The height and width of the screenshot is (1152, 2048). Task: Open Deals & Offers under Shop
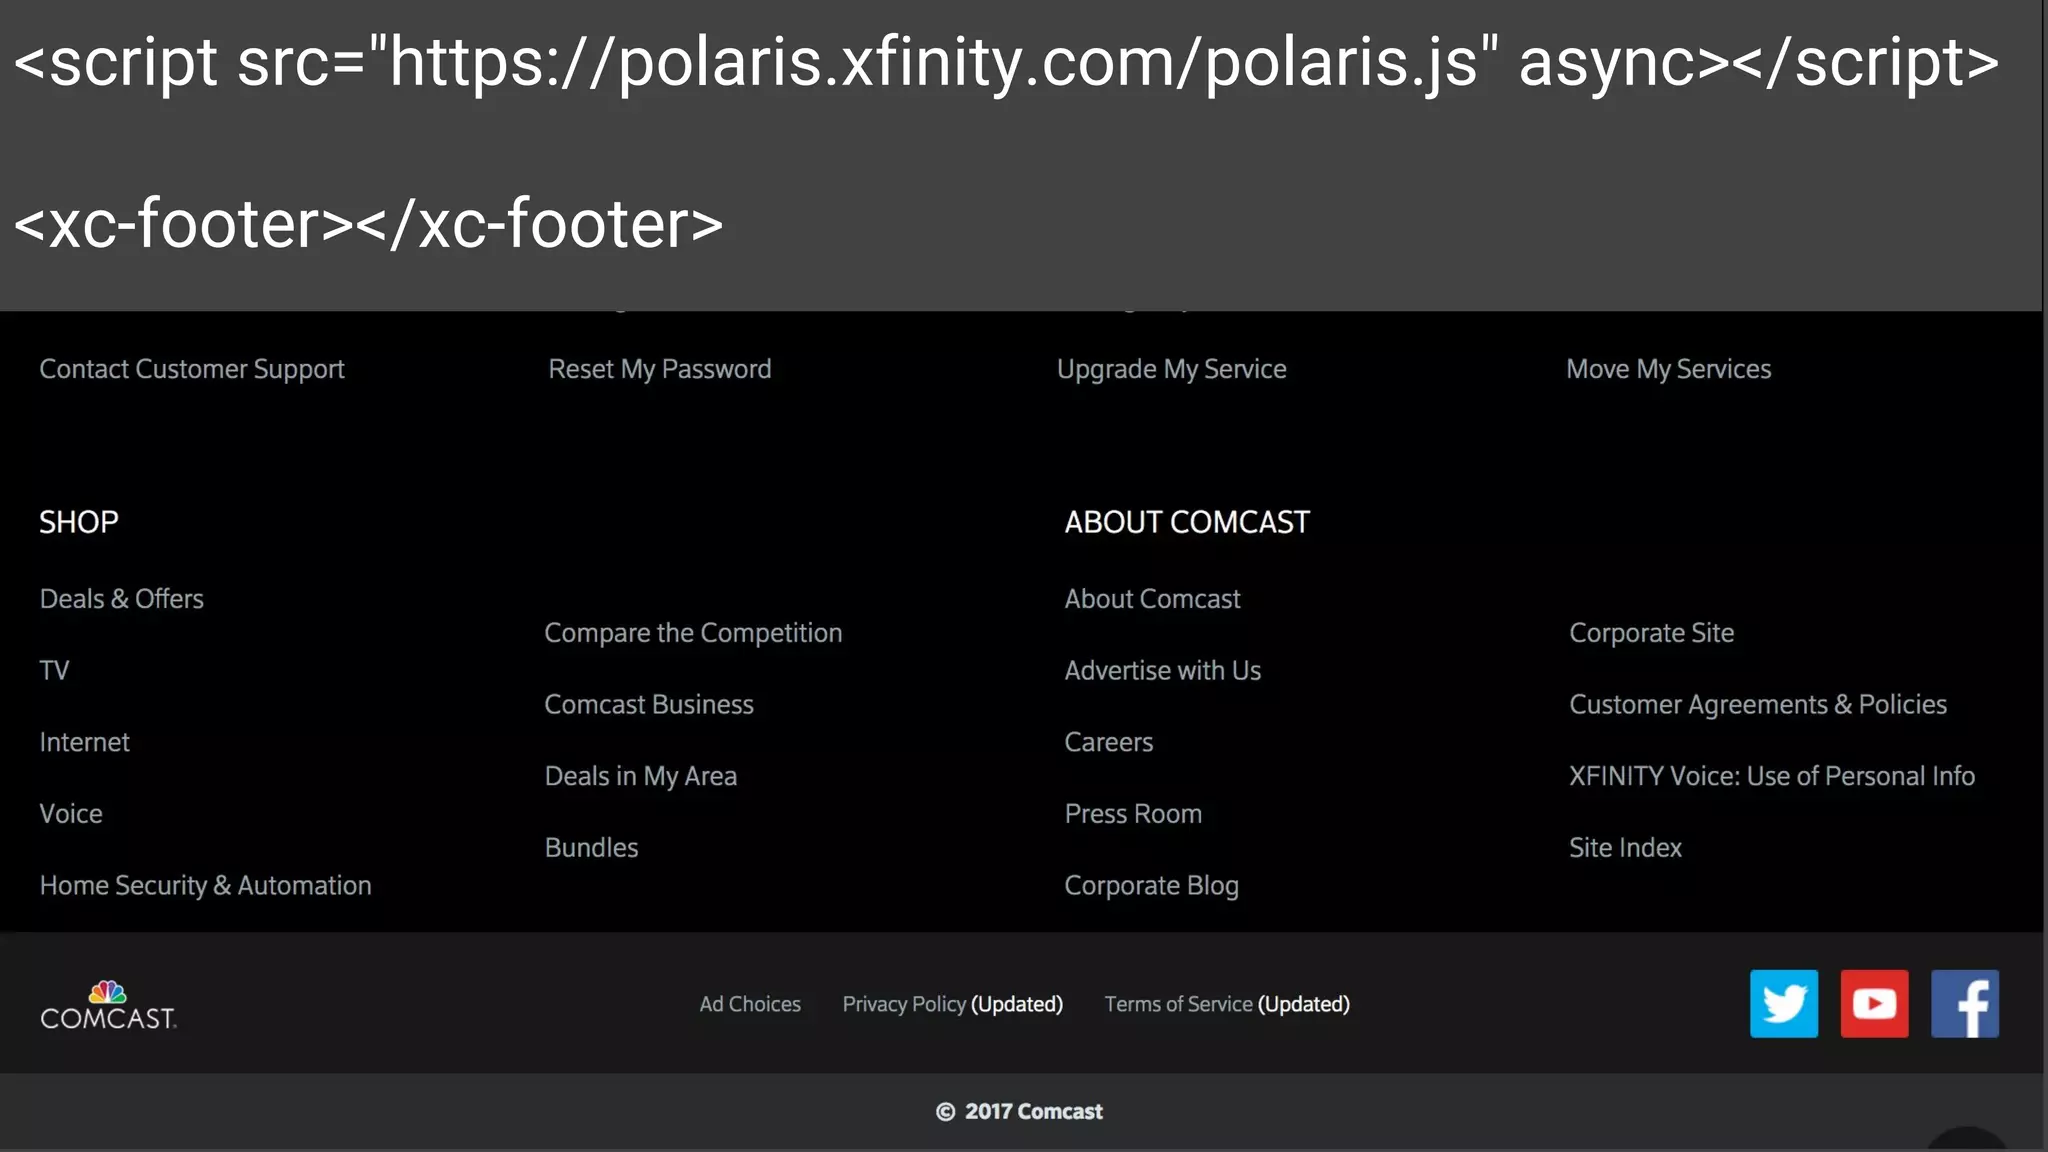(x=122, y=599)
